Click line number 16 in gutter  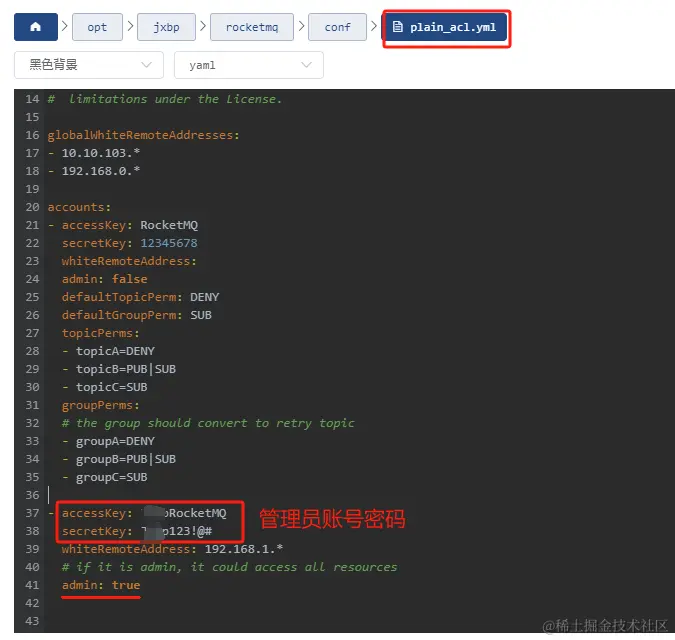point(32,135)
